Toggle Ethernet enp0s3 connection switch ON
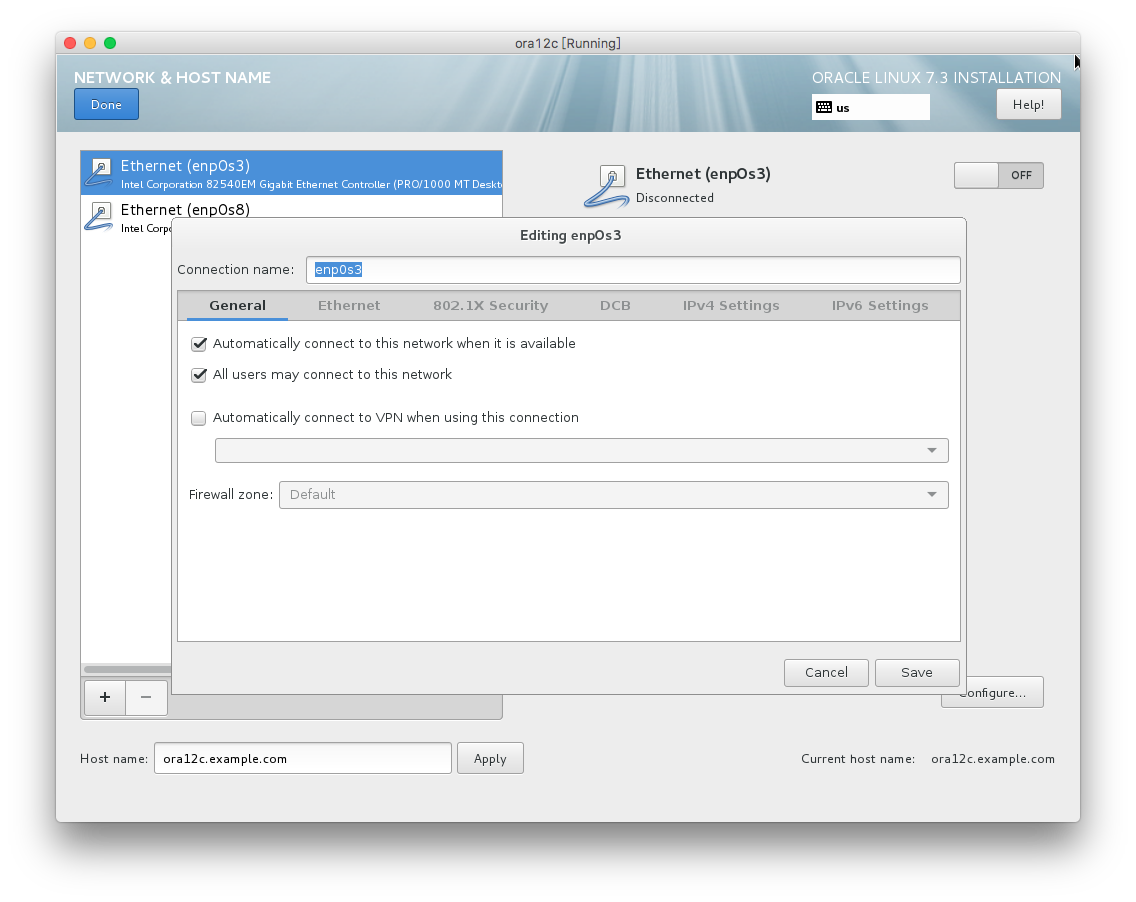Screen dimensions: 1136x902 [x=998, y=175]
